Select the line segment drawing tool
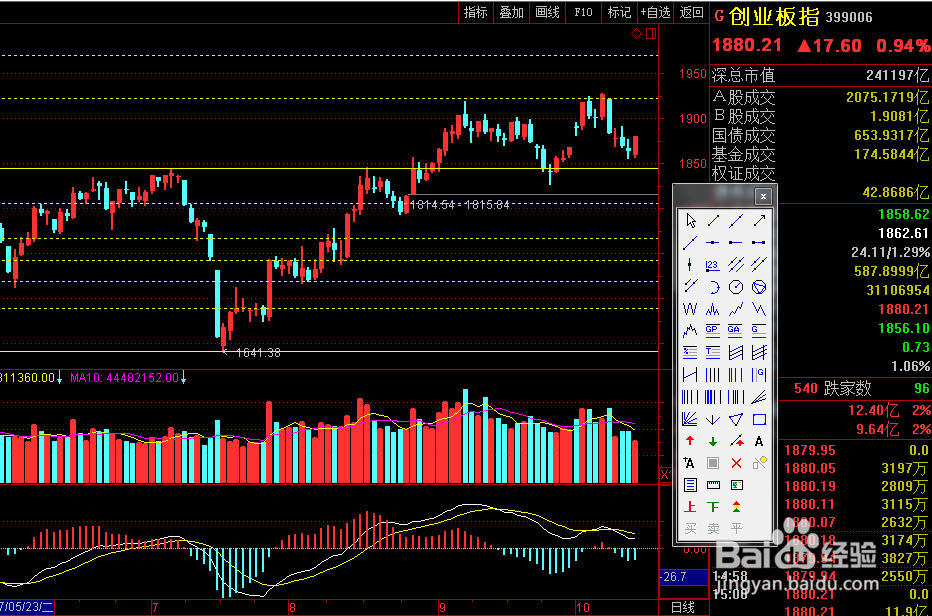Image resolution: width=932 pixels, height=616 pixels. tap(713, 221)
